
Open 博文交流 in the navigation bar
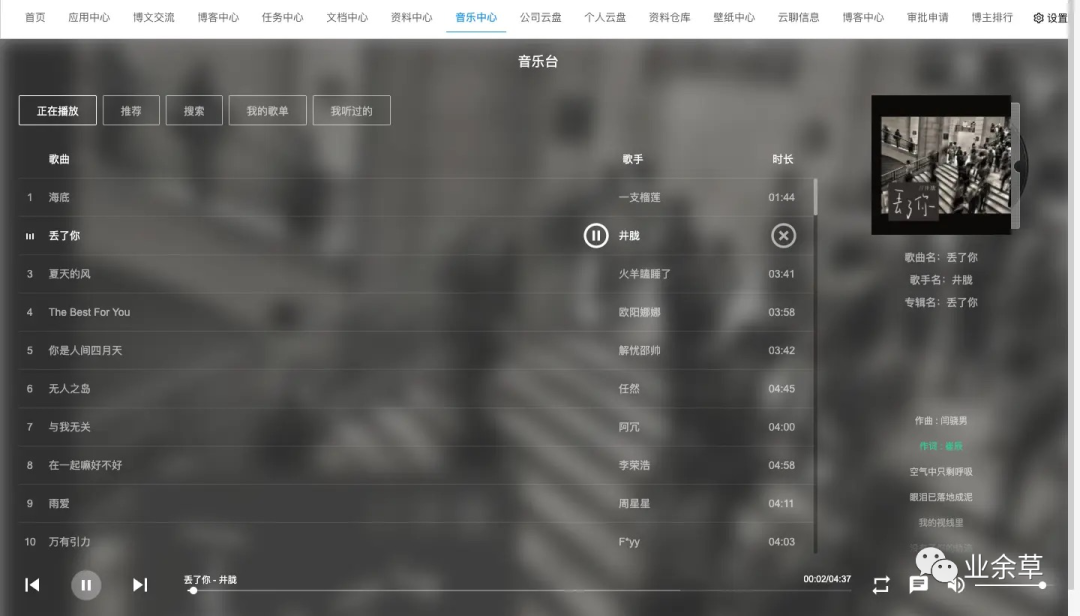pyautogui.click(x=154, y=17)
